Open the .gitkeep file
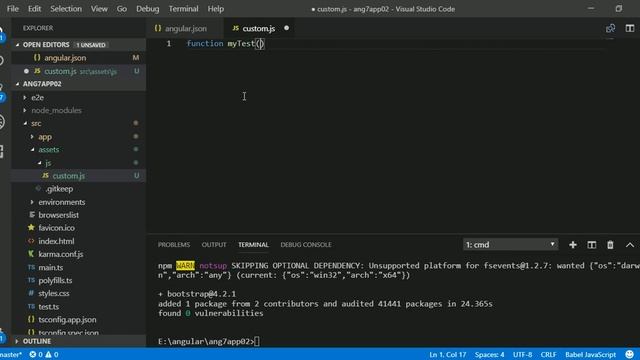640x360 pixels. coord(78,189)
